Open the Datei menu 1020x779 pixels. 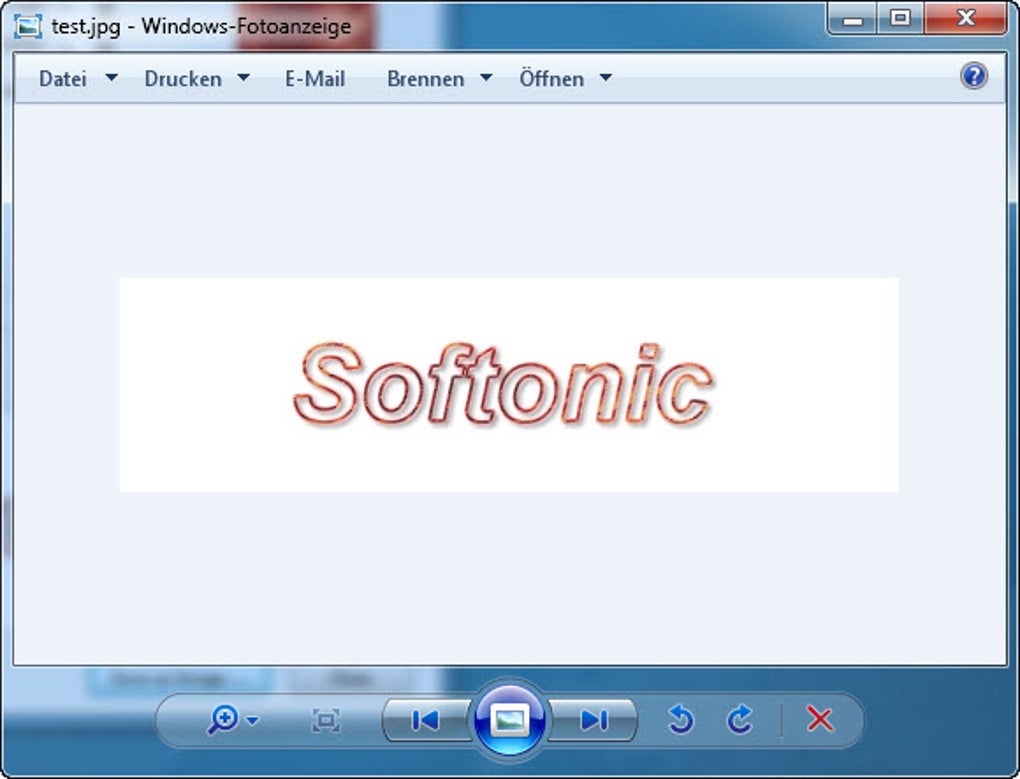coord(63,79)
